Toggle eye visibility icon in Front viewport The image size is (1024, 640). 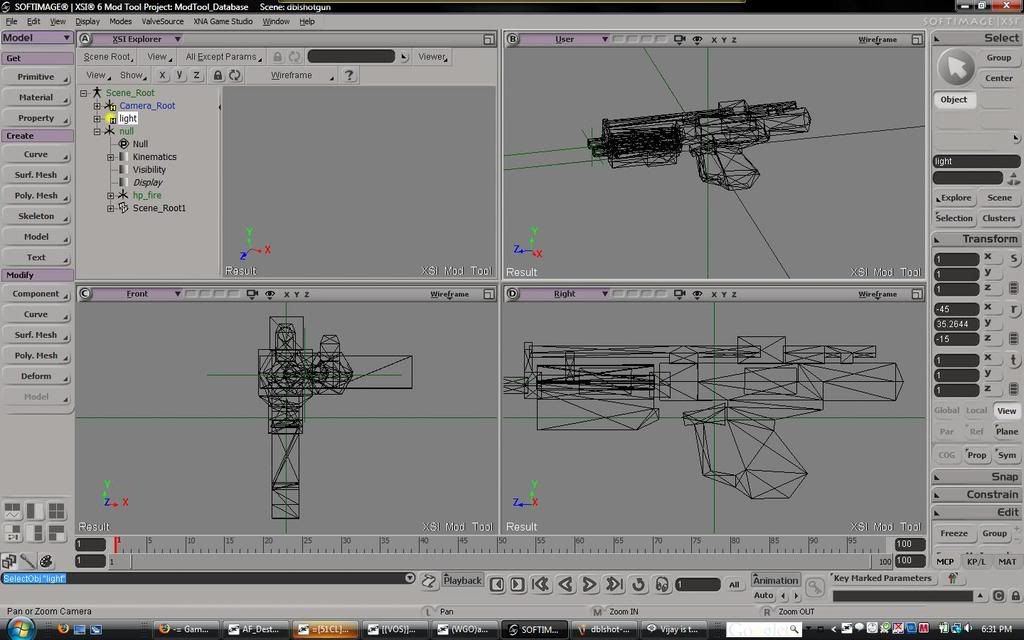point(270,295)
